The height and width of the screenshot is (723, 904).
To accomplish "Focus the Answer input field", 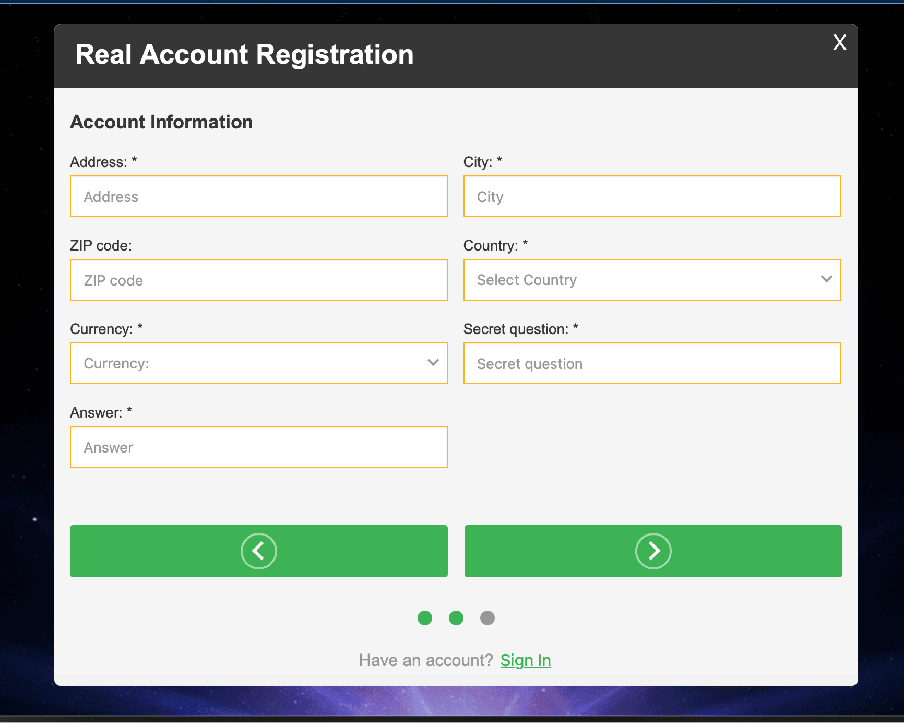I will [x=259, y=447].
